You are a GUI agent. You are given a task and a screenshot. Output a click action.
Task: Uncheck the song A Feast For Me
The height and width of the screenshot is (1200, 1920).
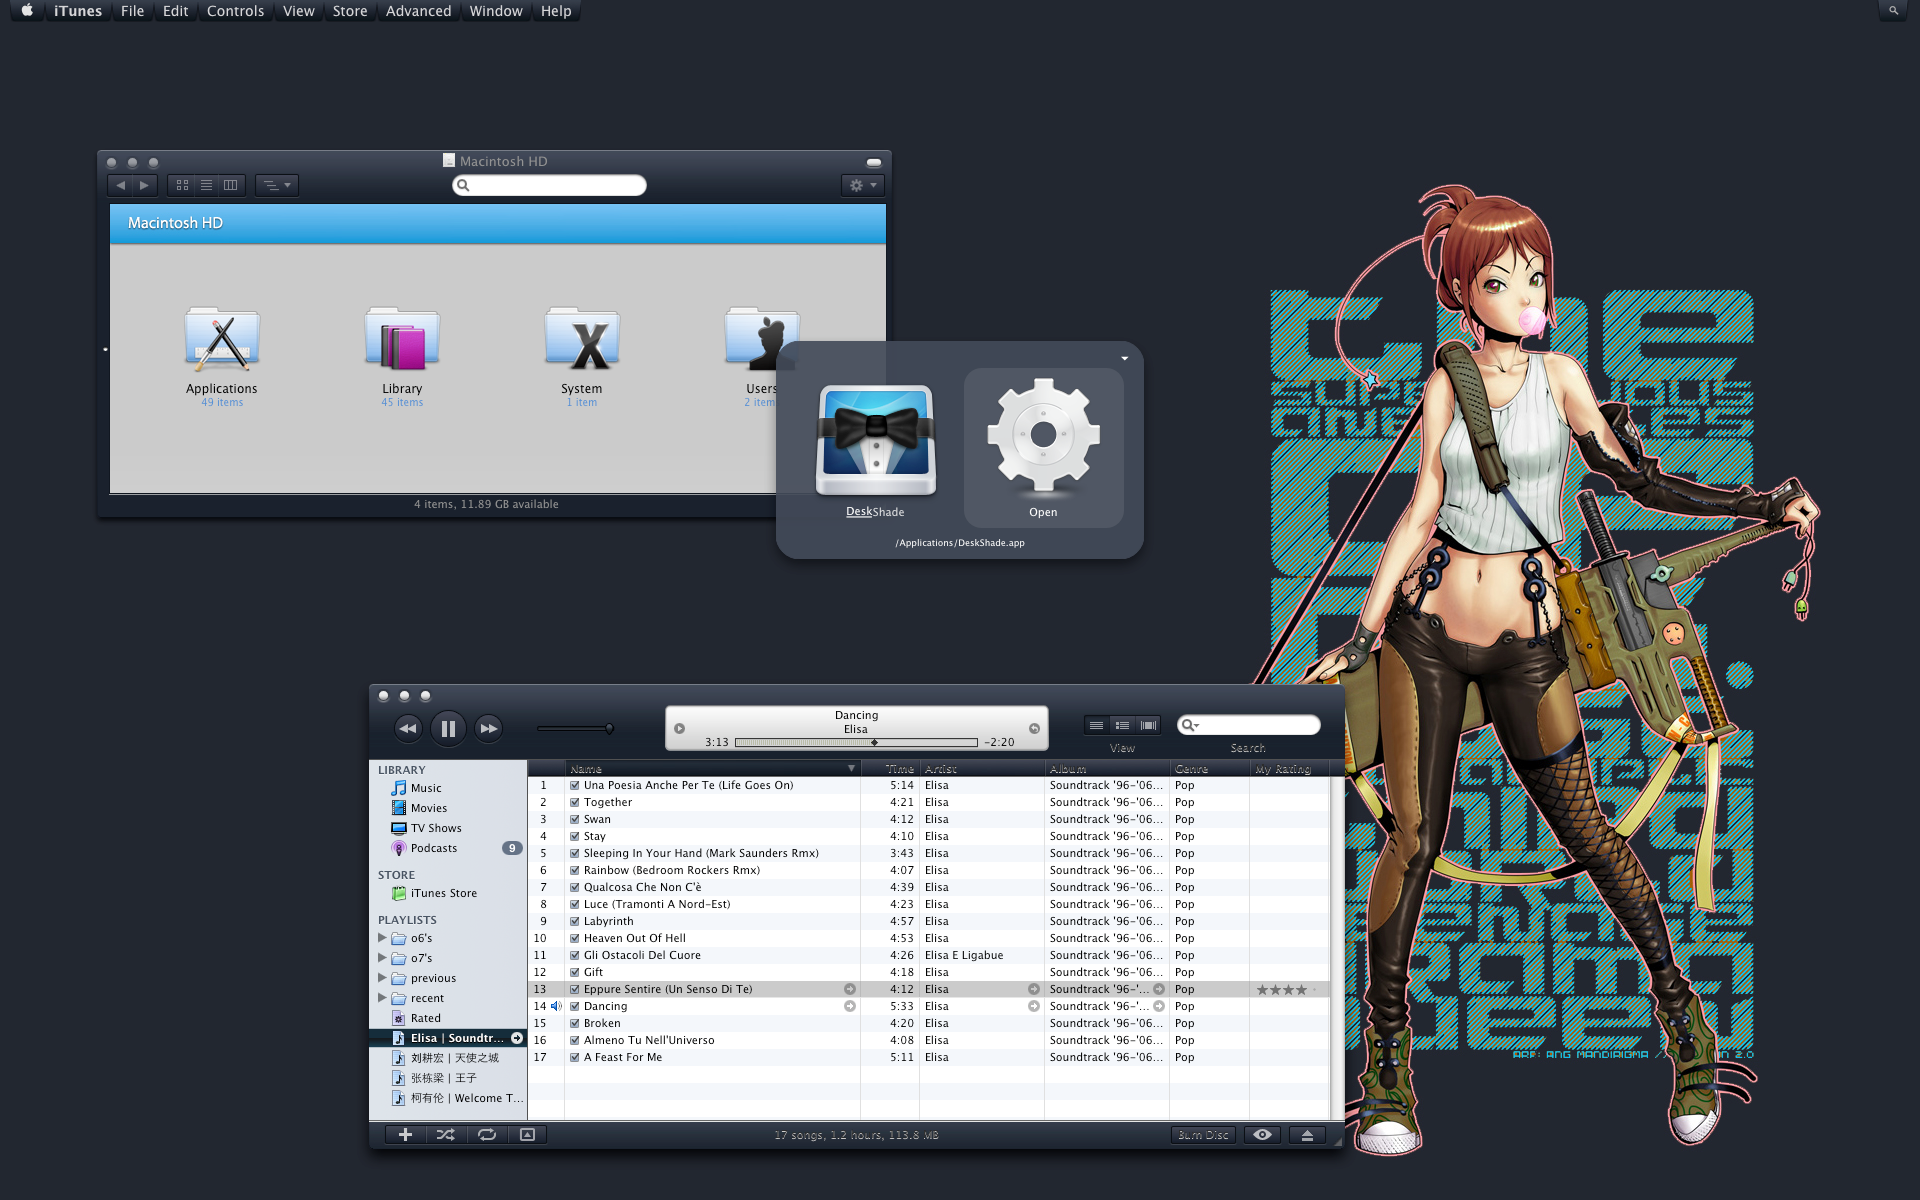575,1057
